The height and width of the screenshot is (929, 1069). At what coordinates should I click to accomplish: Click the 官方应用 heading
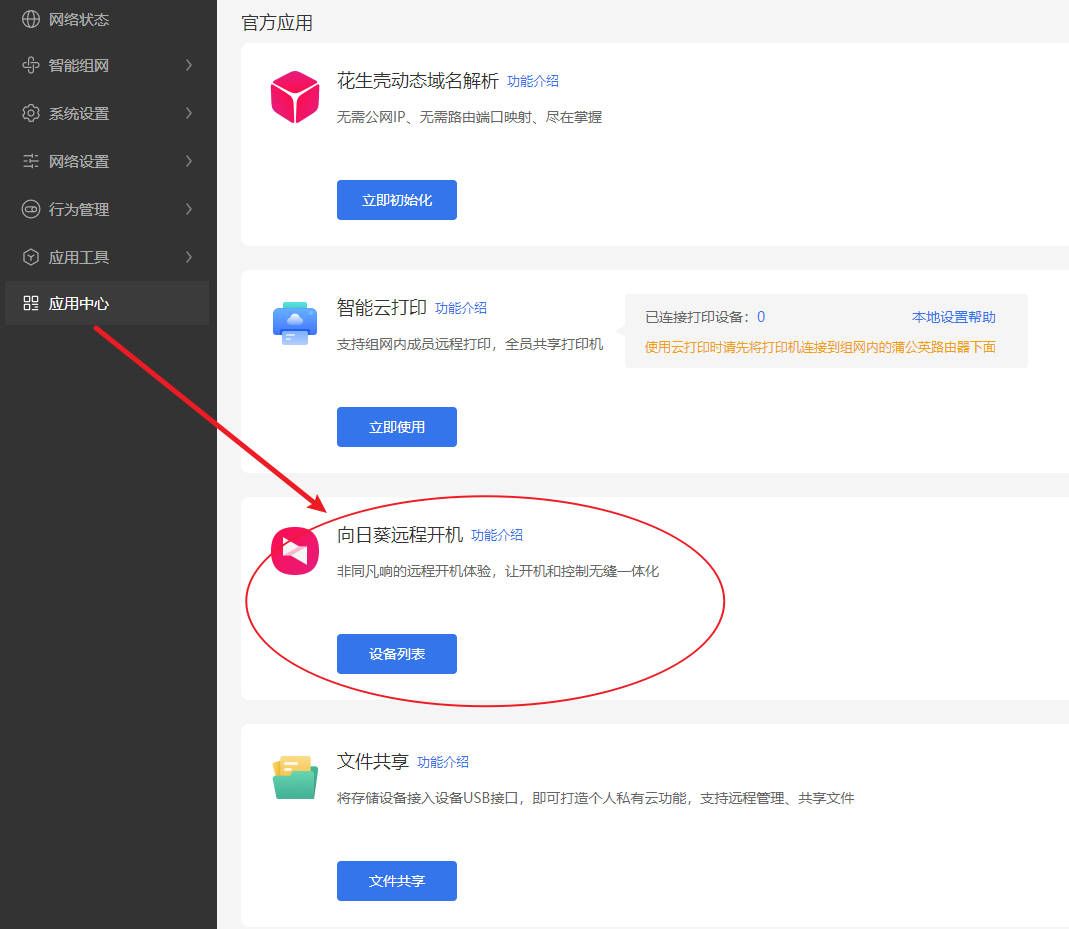[x=277, y=22]
